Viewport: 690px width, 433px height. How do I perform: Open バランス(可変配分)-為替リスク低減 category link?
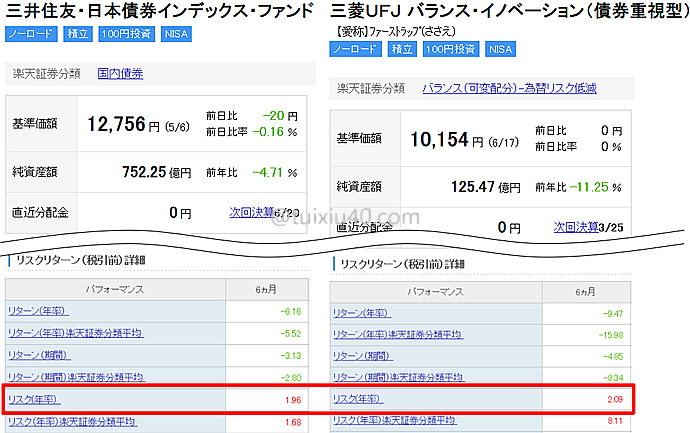click(510, 88)
